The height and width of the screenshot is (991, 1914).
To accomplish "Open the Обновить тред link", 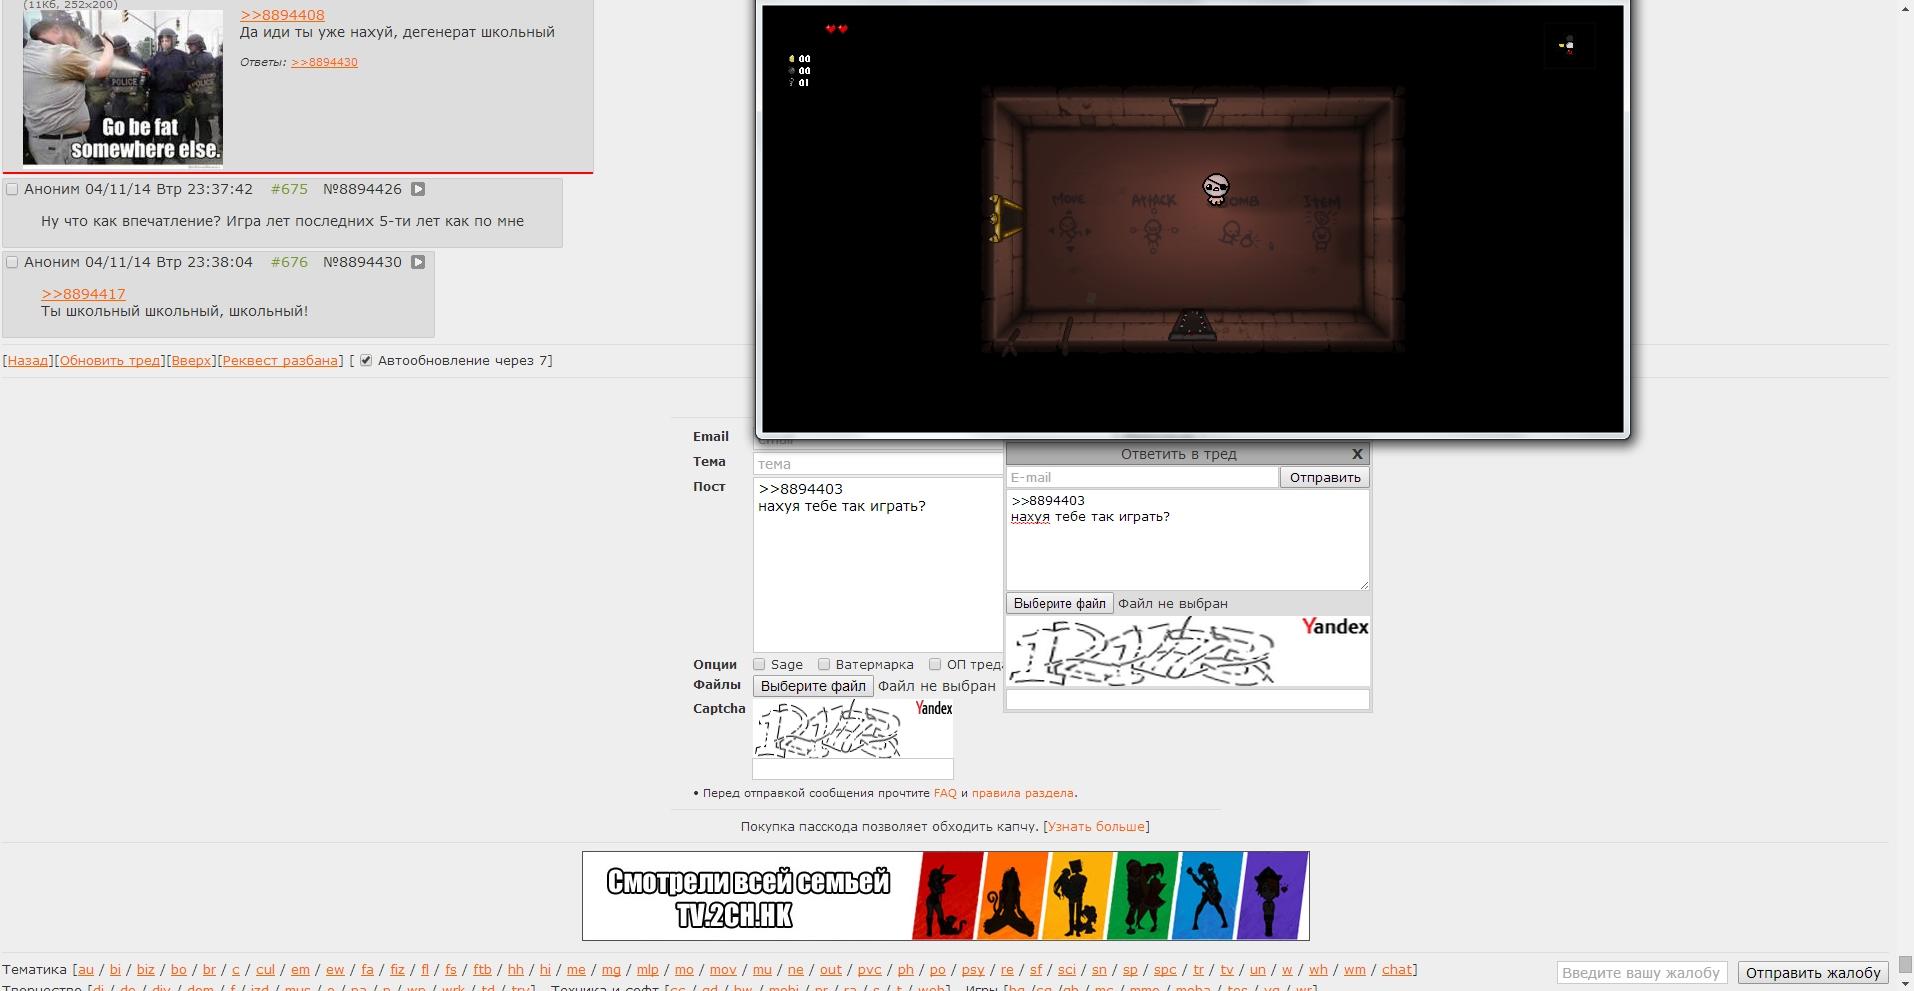I will 110,361.
